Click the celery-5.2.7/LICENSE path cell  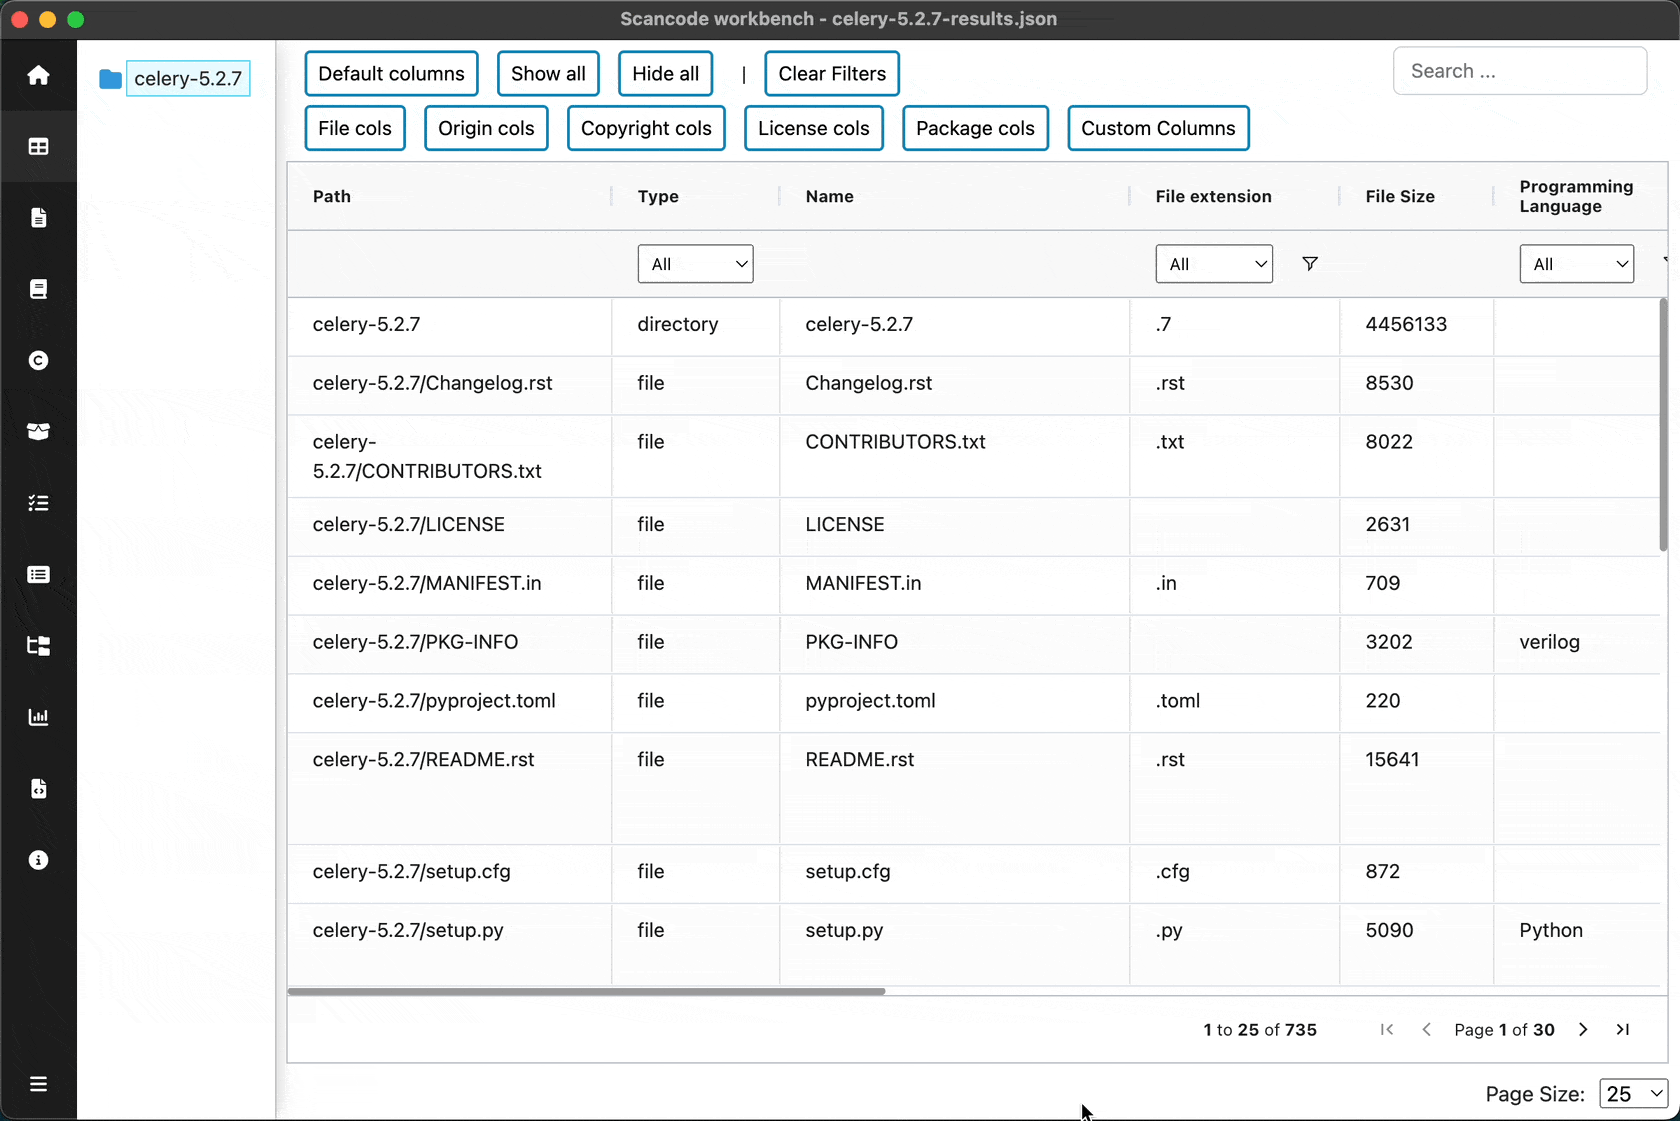click(449, 525)
